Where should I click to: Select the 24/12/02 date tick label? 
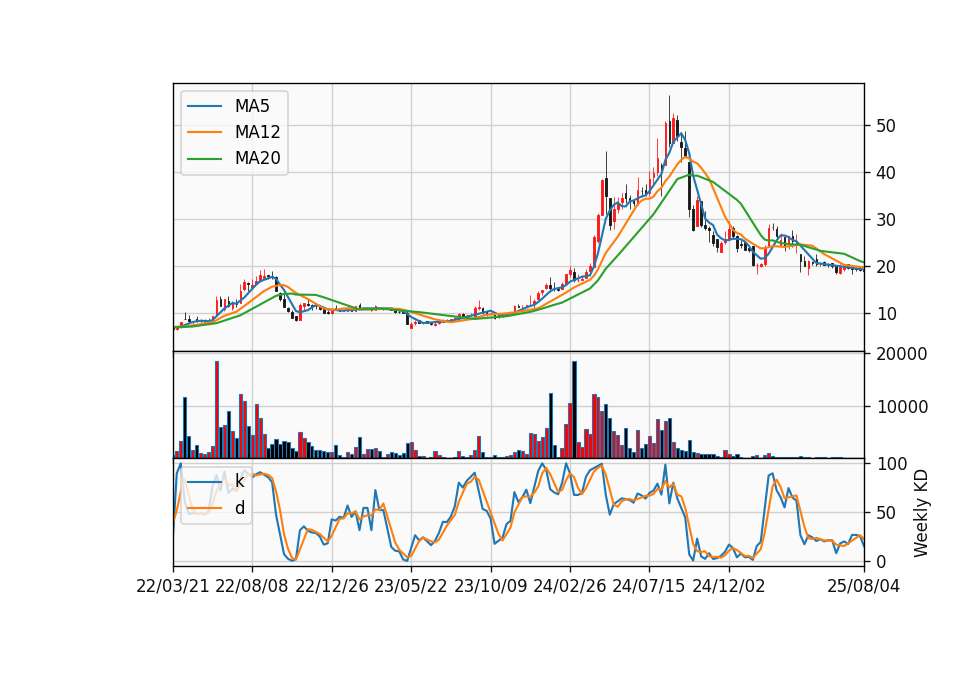point(729,586)
